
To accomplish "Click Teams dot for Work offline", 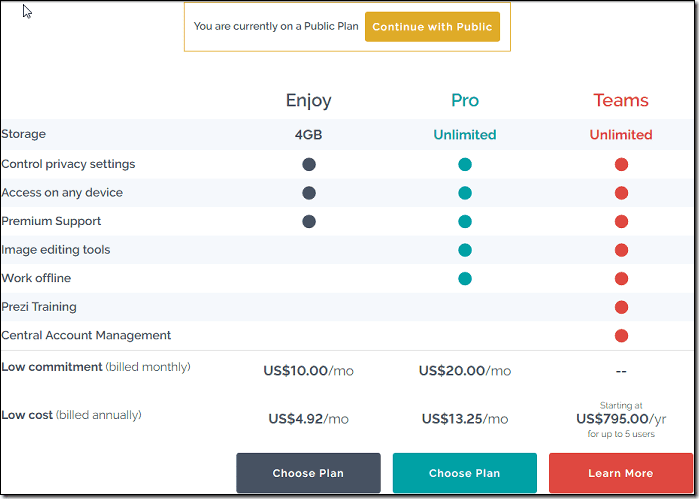I will tap(621, 279).
